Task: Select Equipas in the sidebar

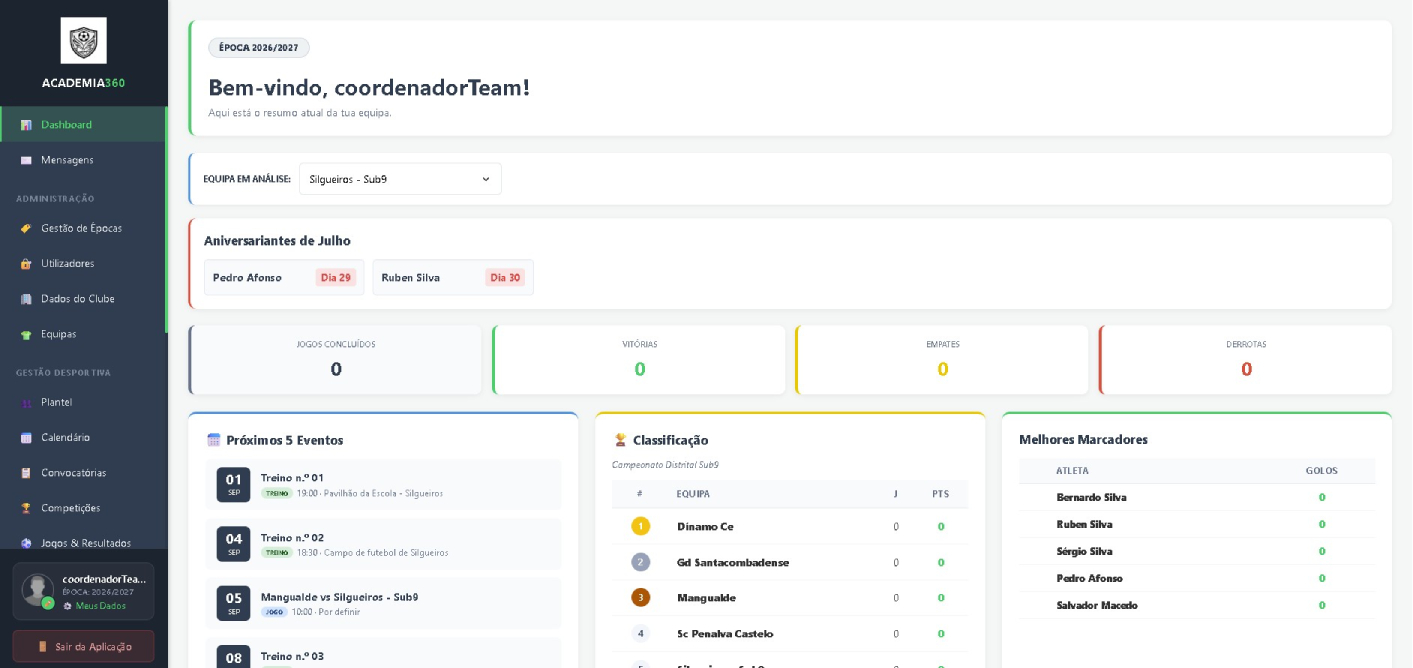Action: click(x=83, y=334)
